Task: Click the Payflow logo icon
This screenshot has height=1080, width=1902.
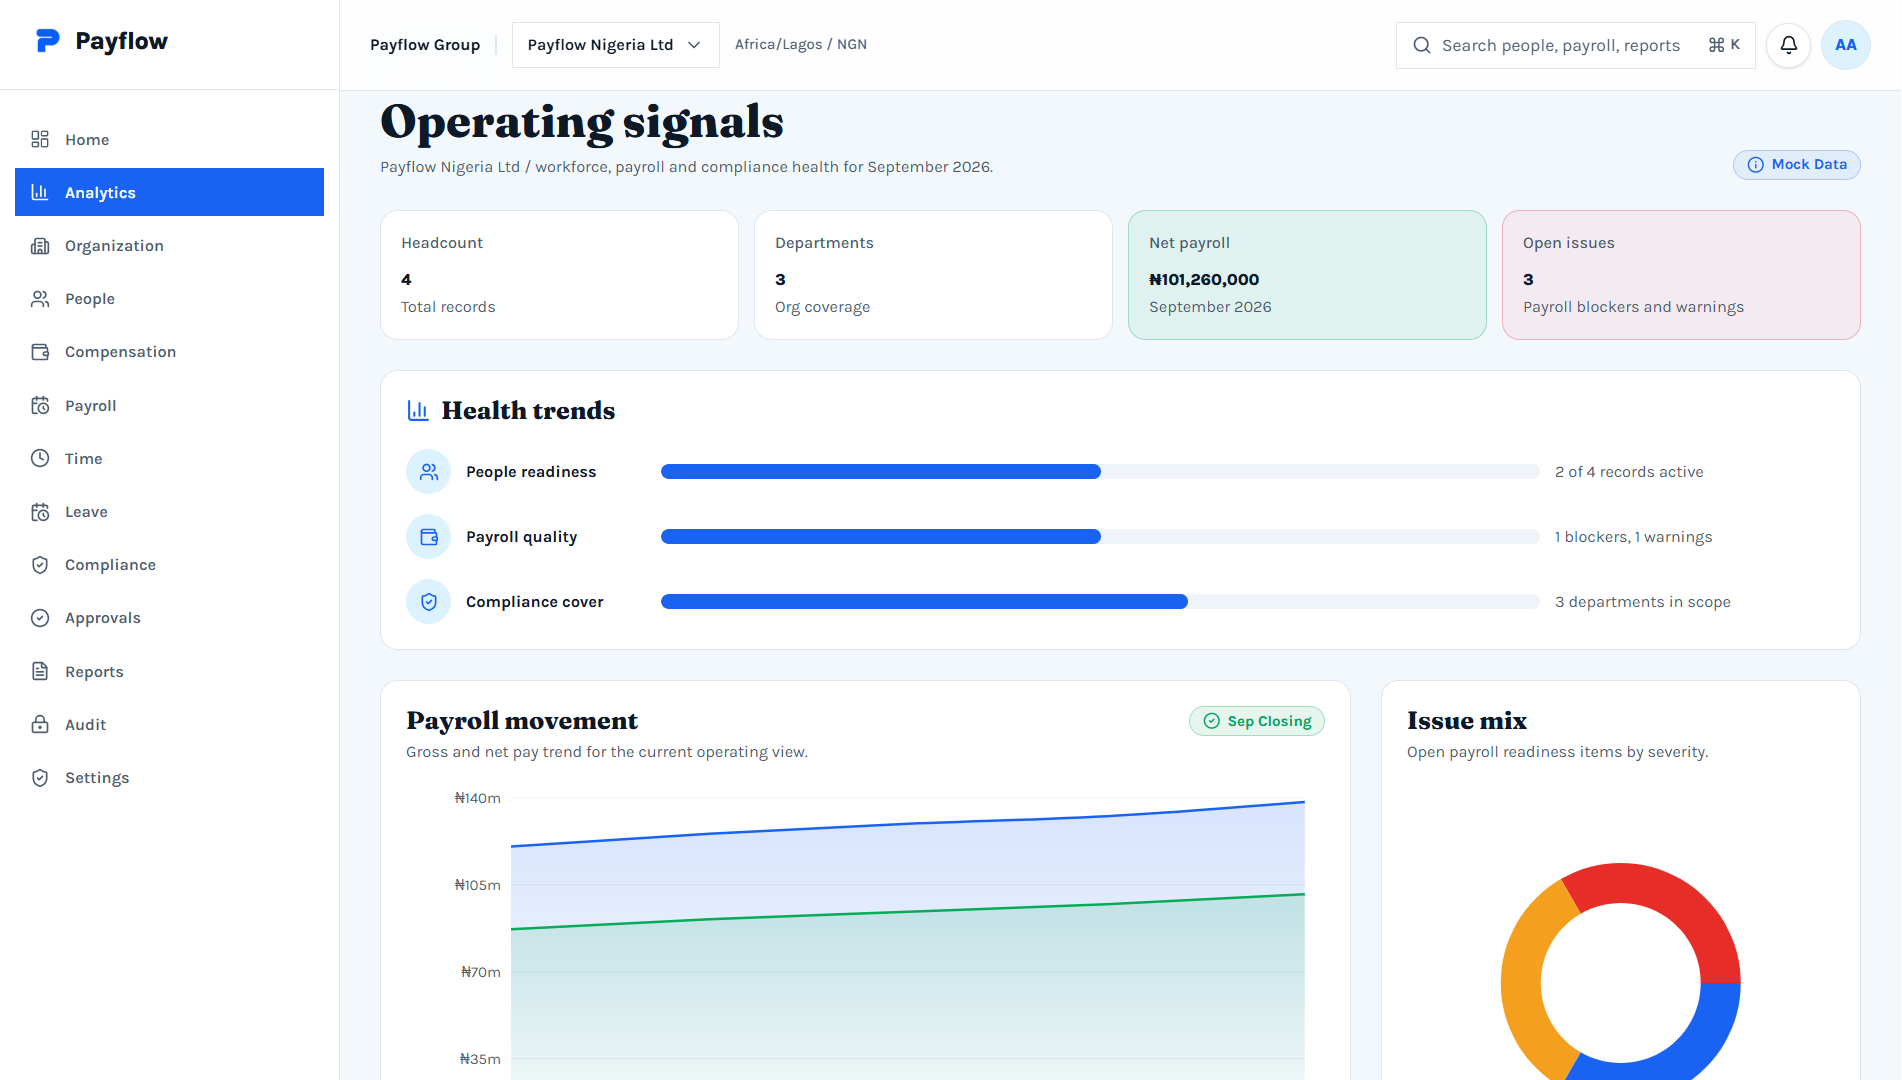Action: 47,41
